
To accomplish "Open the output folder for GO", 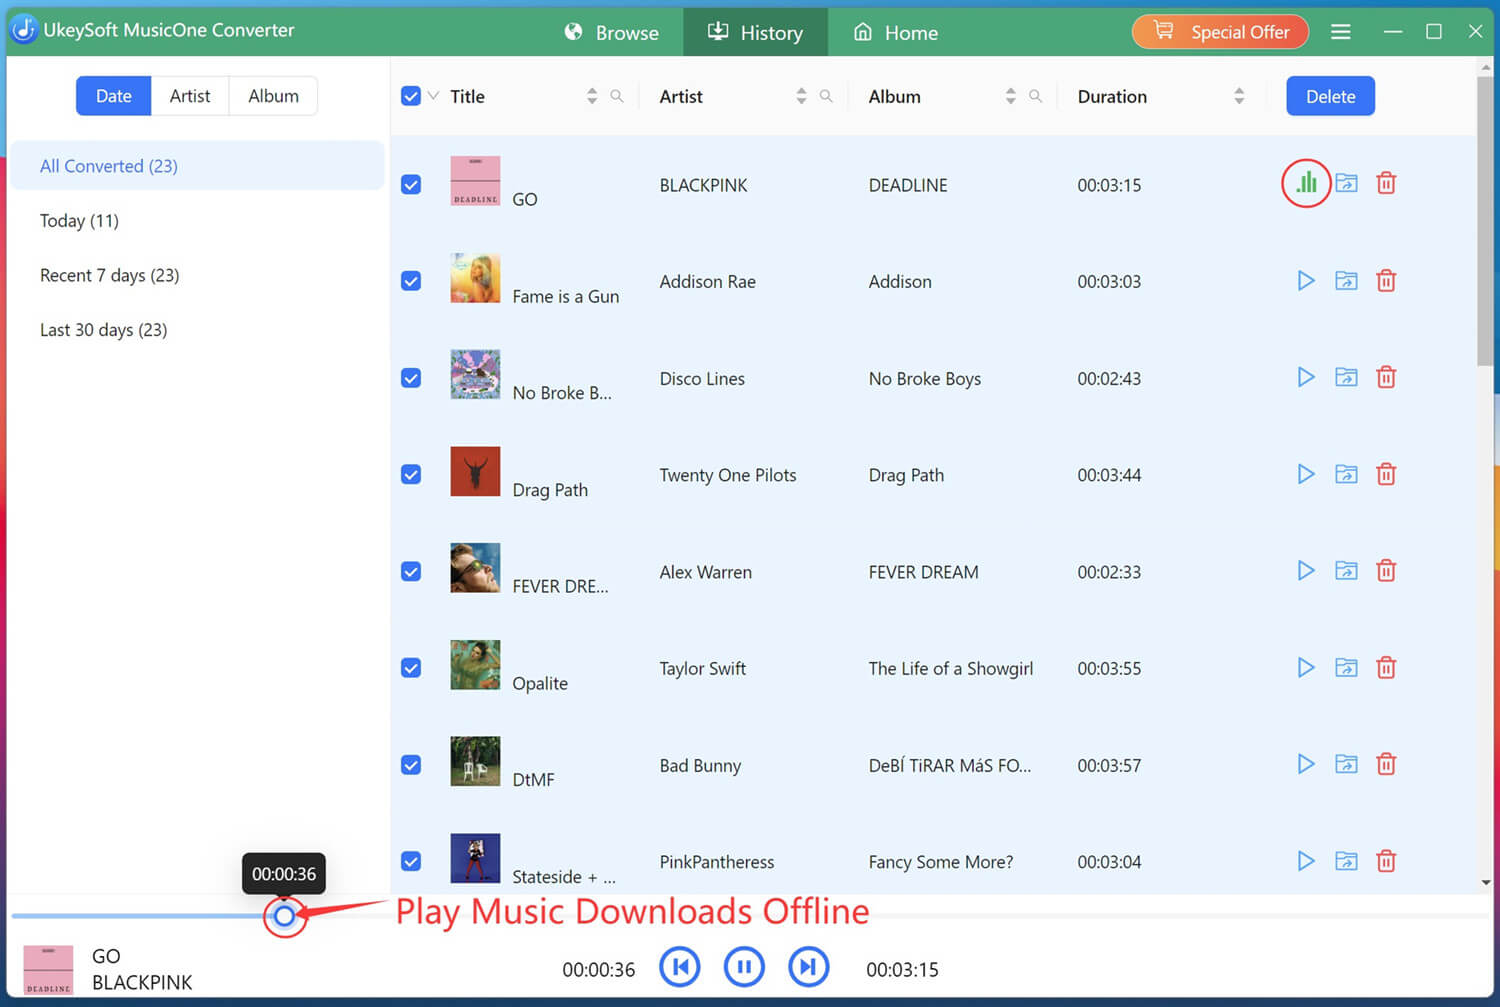I will click(x=1346, y=183).
